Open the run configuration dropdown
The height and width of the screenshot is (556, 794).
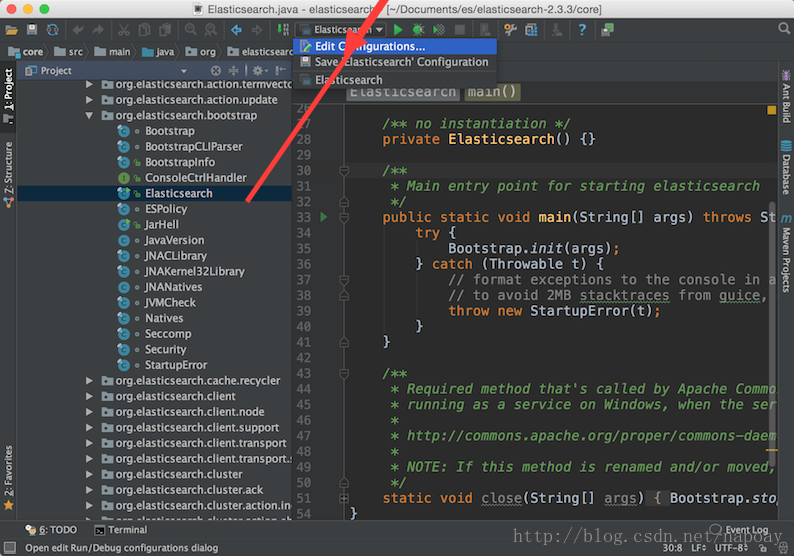pos(341,30)
